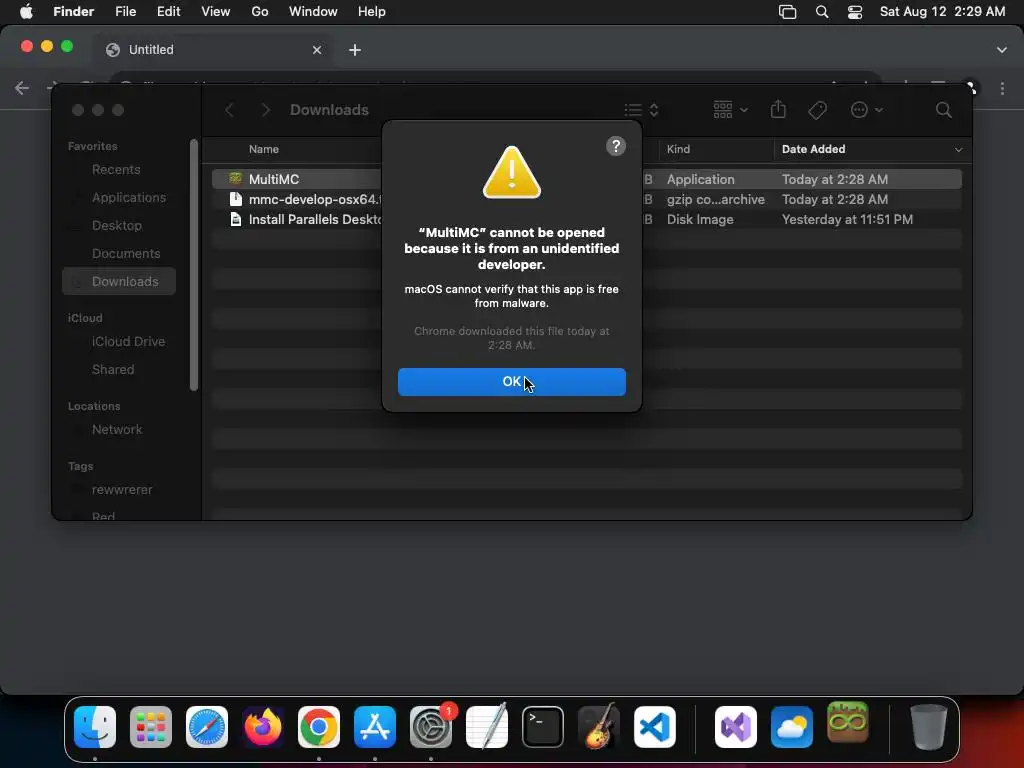Launch Launchpad from the Dock

click(x=151, y=727)
